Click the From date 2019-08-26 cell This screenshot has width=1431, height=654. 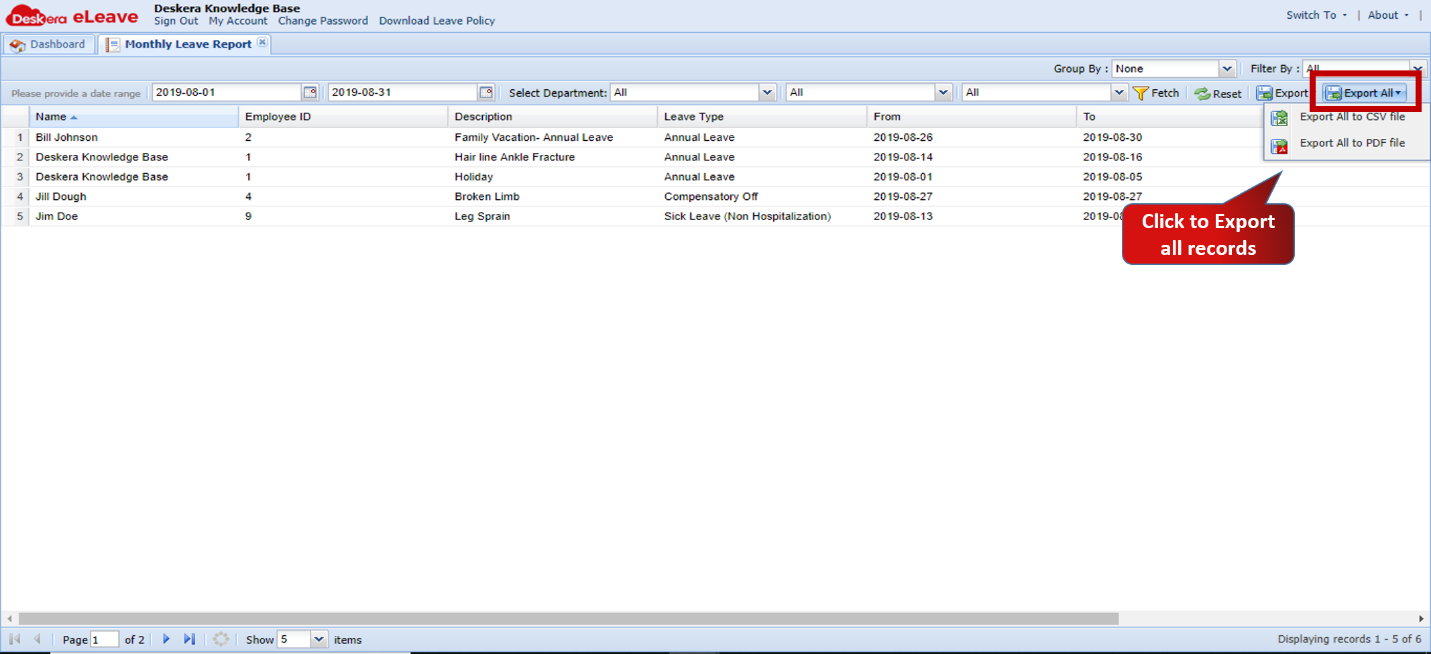[x=903, y=137]
